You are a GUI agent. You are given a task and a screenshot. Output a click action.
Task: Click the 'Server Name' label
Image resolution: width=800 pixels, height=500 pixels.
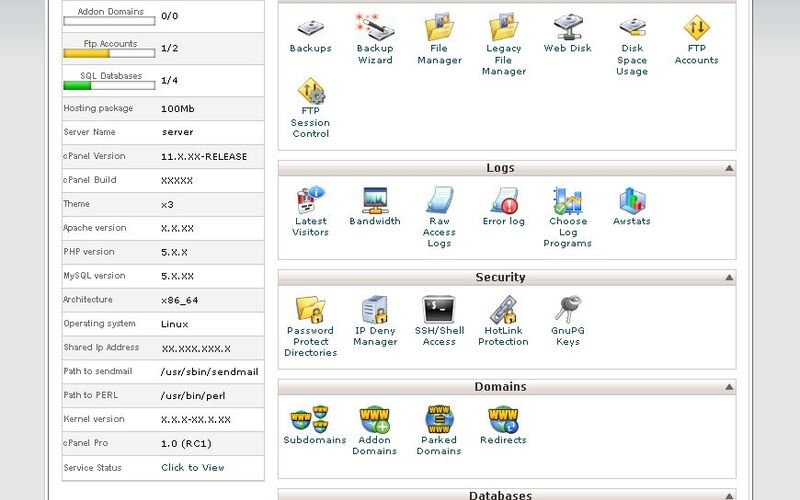(x=89, y=132)
